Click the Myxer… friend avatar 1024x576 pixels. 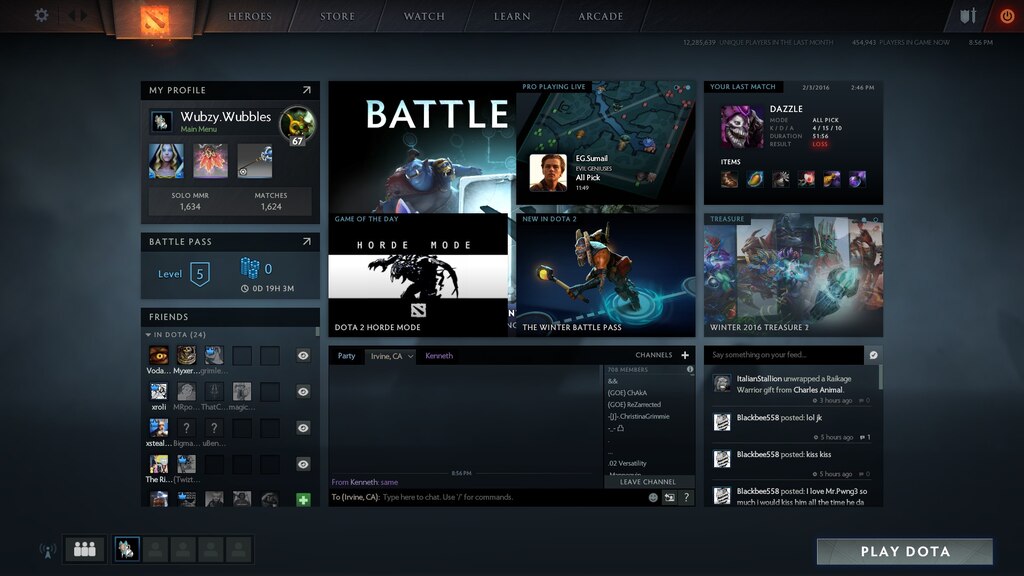pyautogui.click(x=186, y=355)
